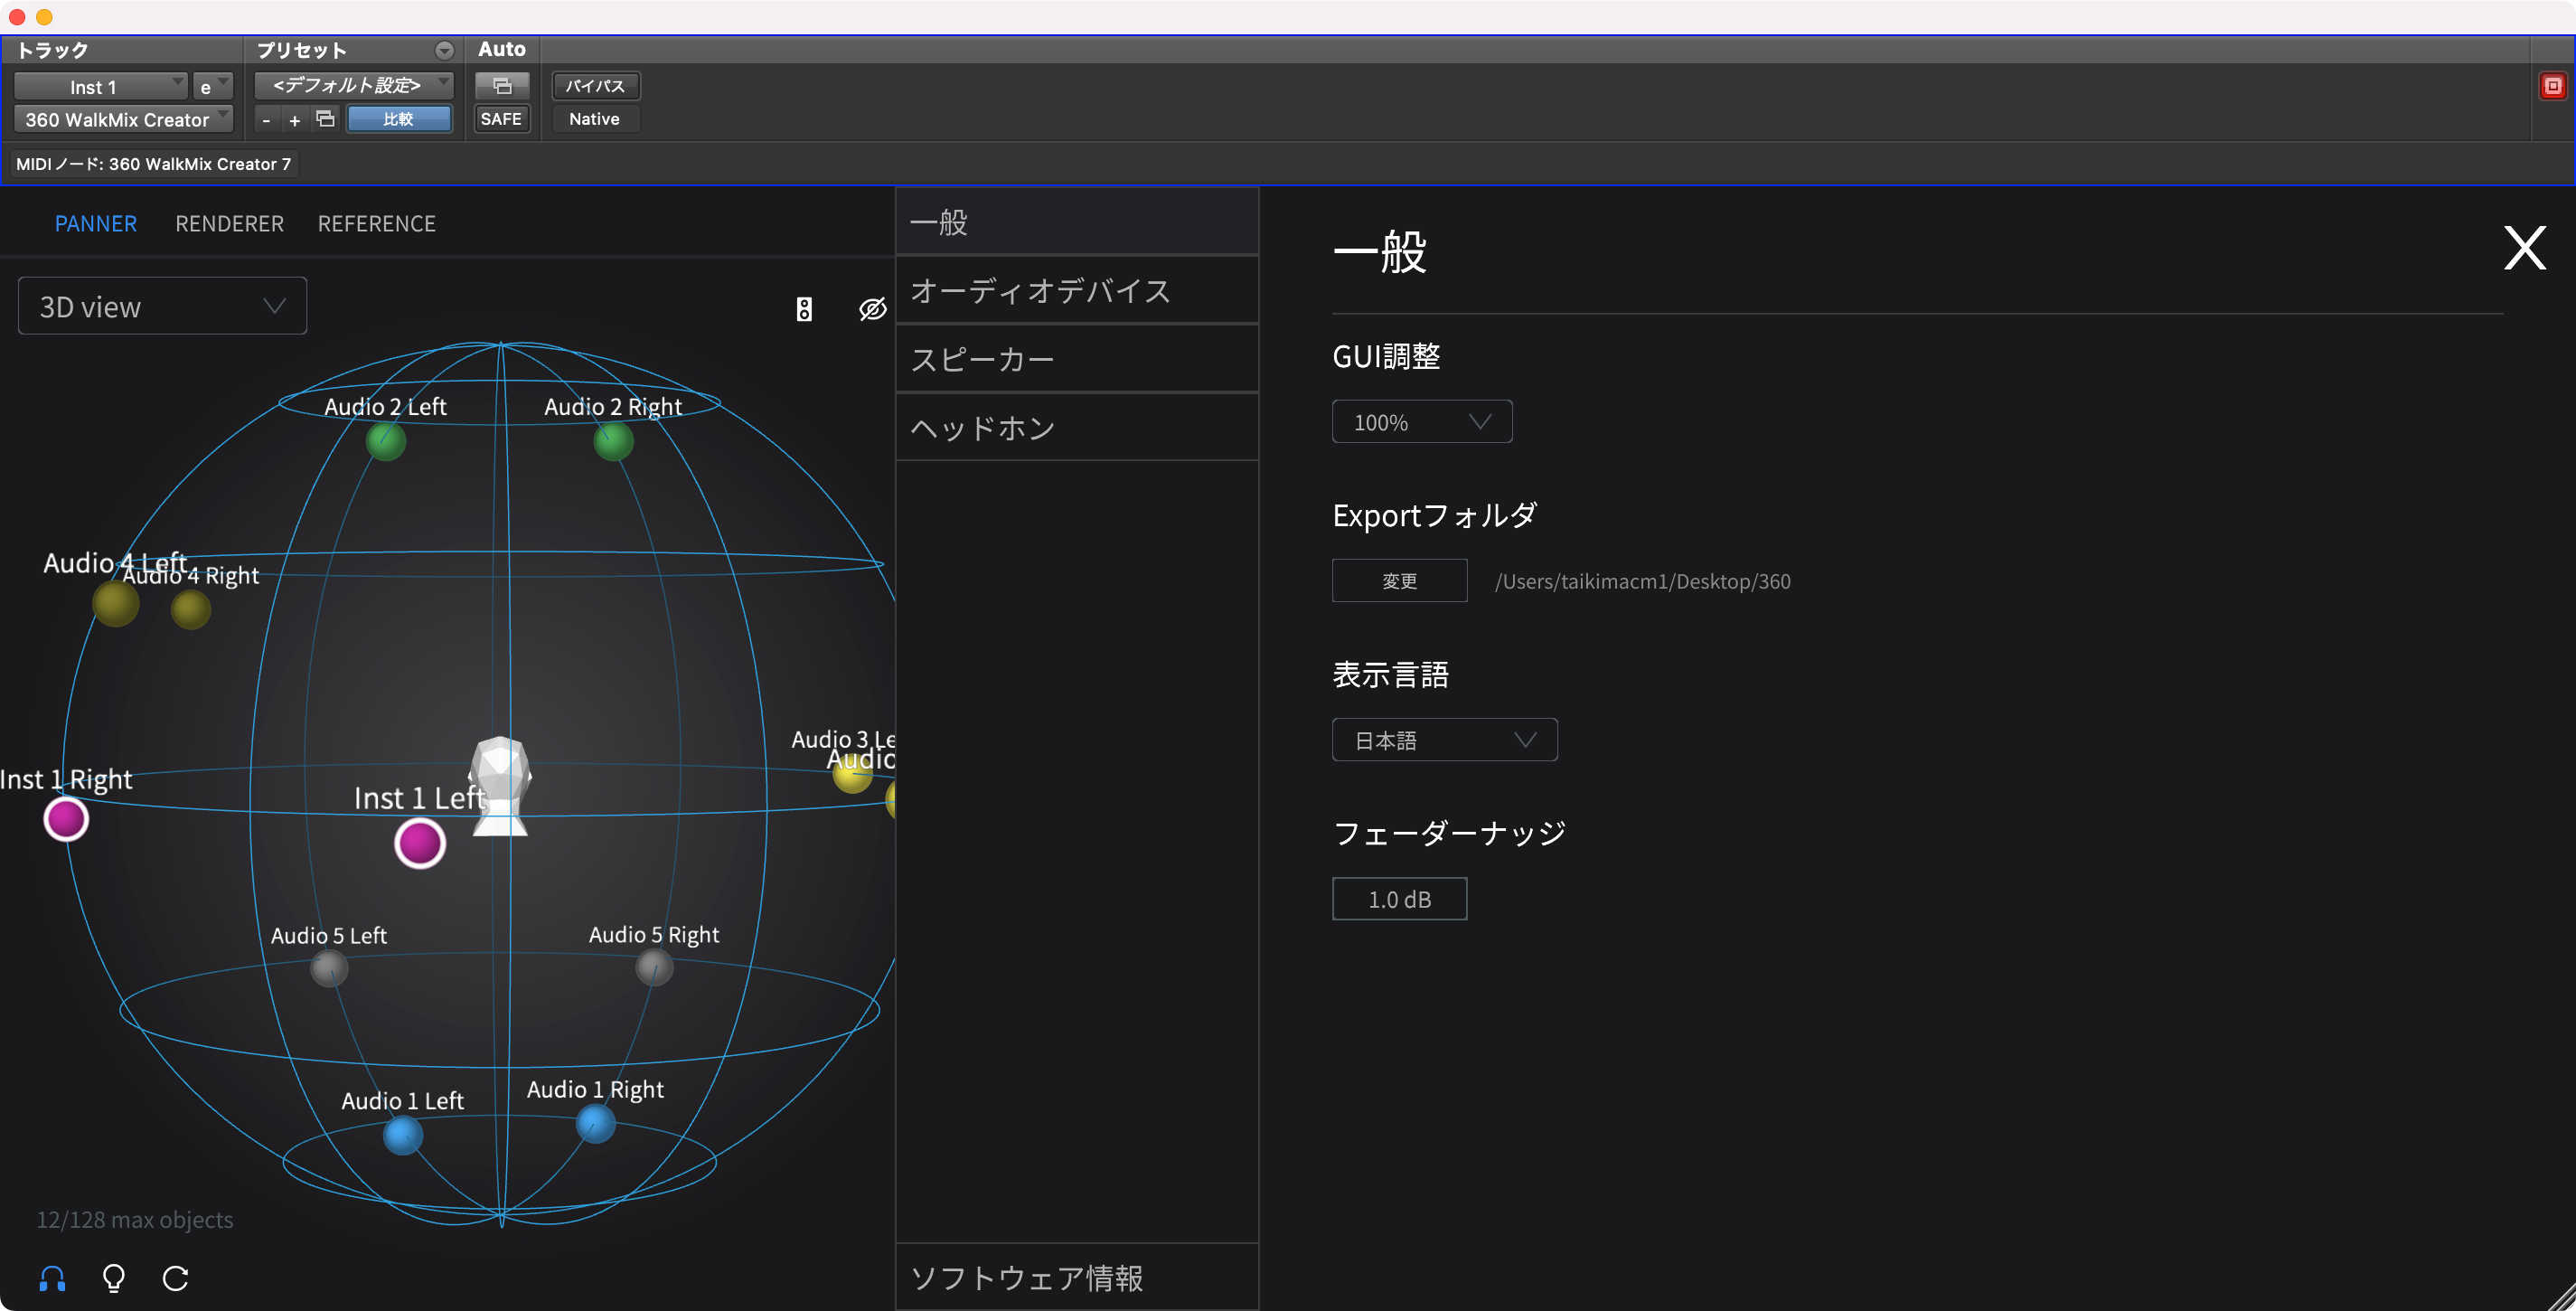Click the 1.0 dB fader nudge field

(x=1398, y=899)
